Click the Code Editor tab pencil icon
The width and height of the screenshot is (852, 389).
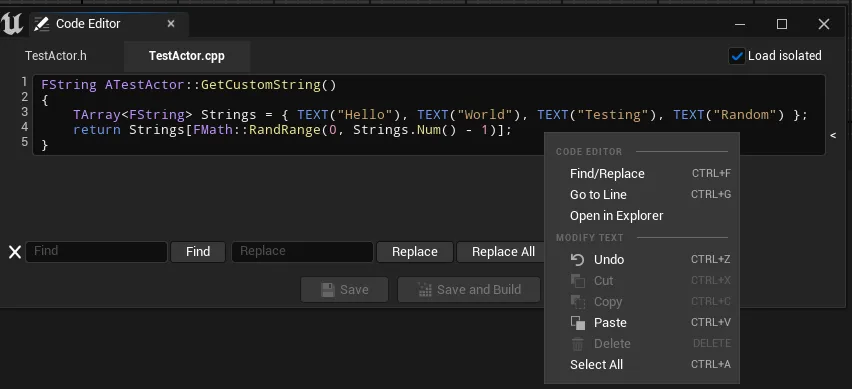point(41,24)
